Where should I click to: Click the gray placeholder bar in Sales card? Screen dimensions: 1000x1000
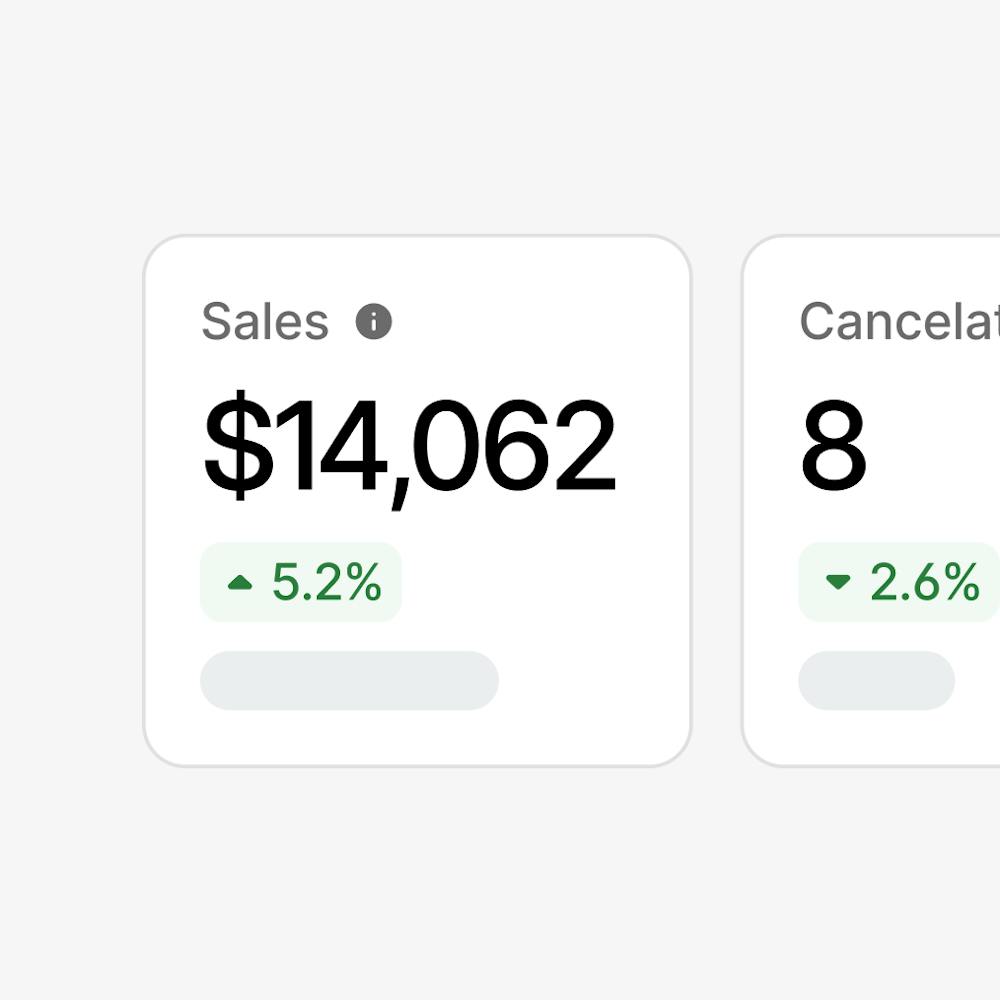click(349, 680)
